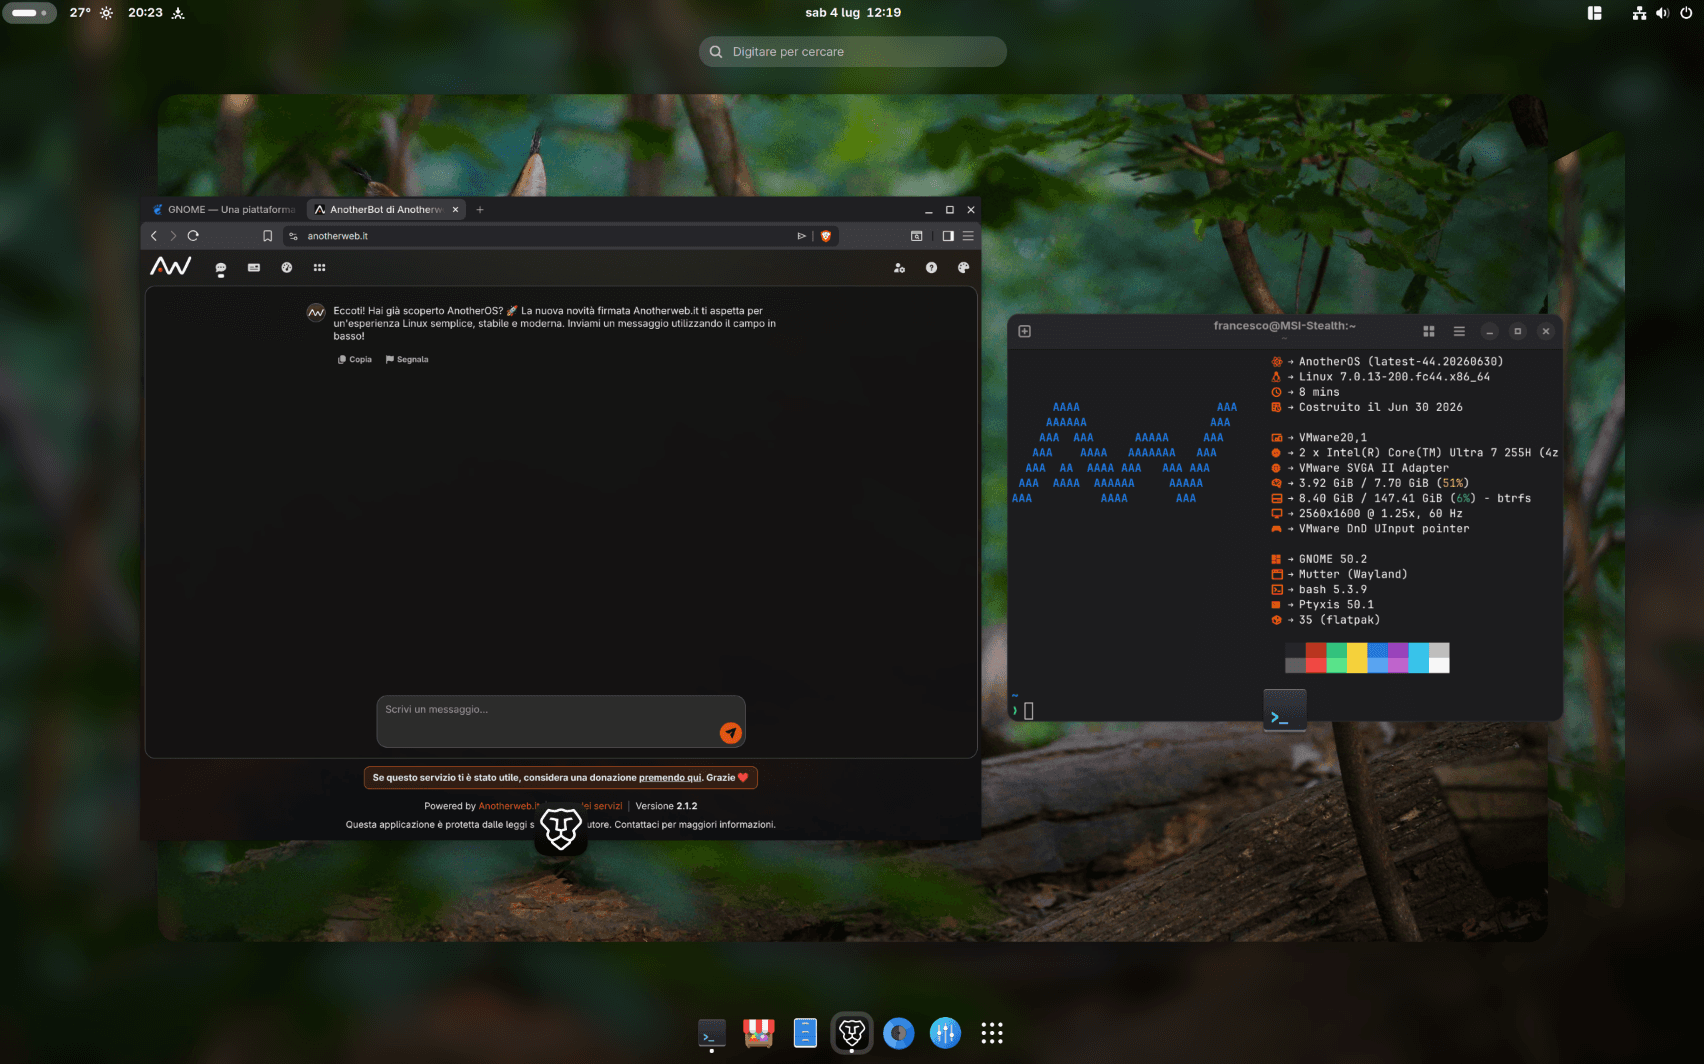
Task: Click the cyan swatch in terminal palette
Action: (1419, 658)
